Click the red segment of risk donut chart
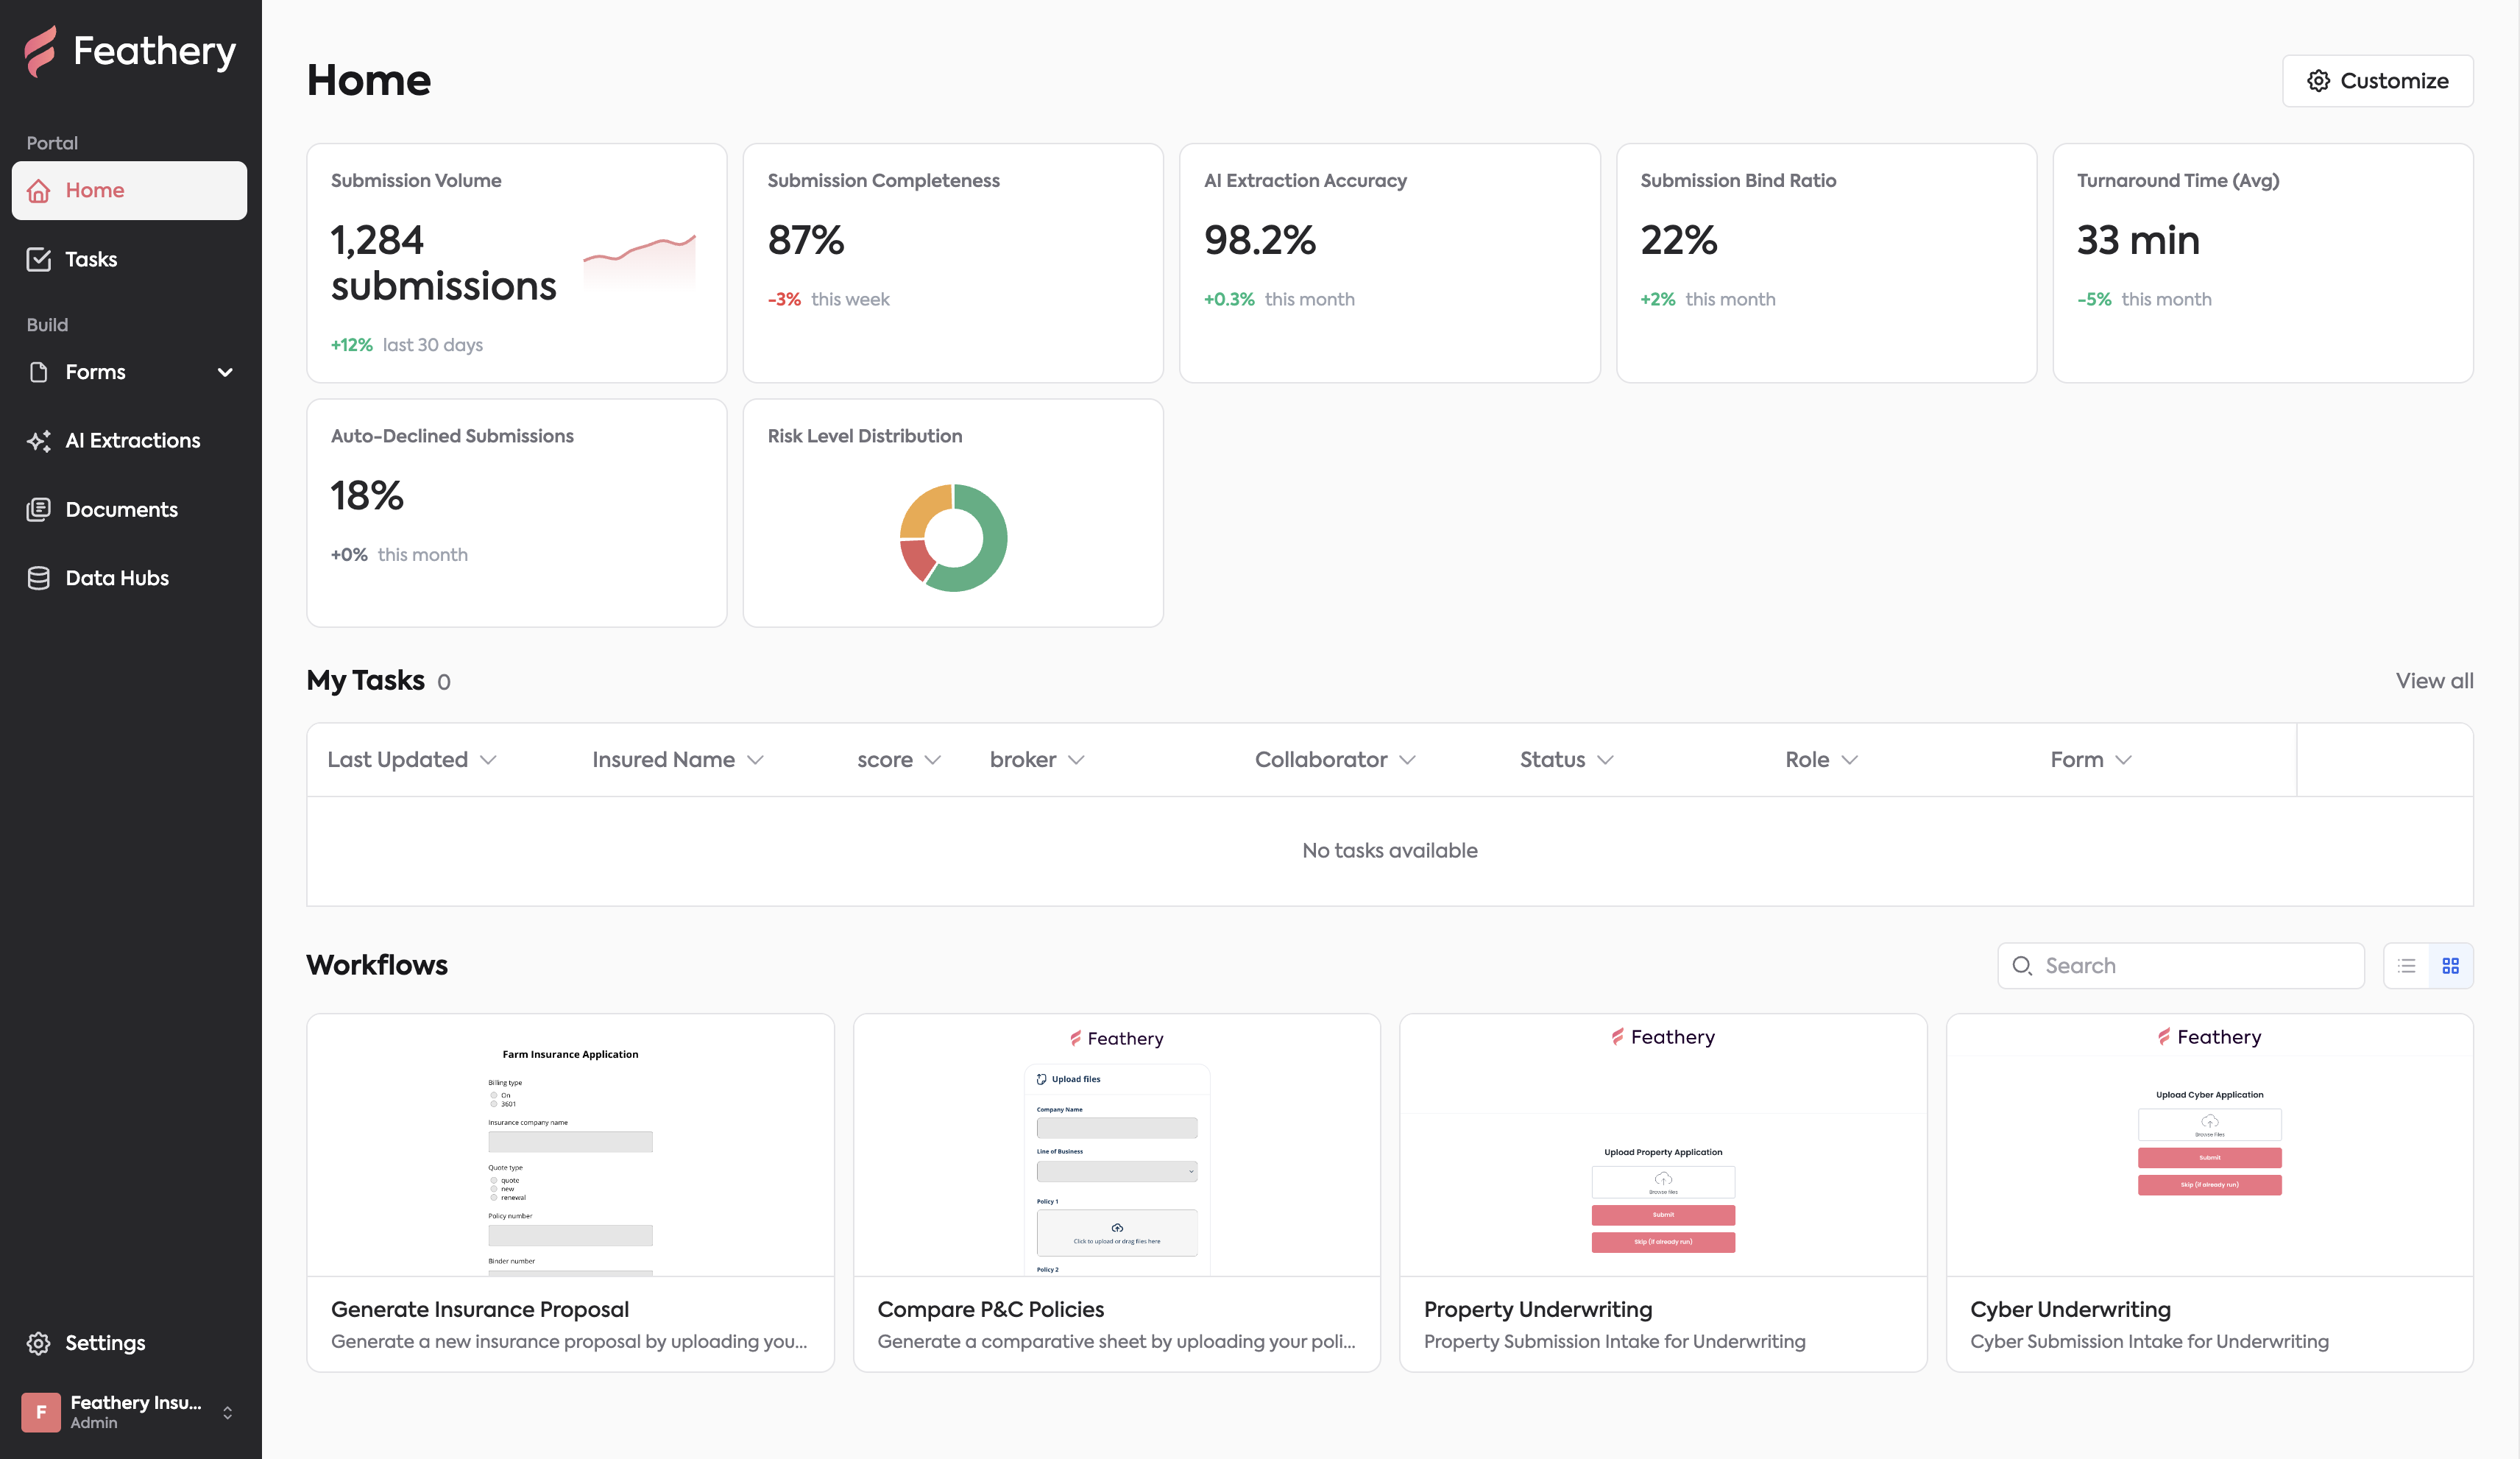The height and width of the screenshot is (1459, 2520). (x=917, y=560)
